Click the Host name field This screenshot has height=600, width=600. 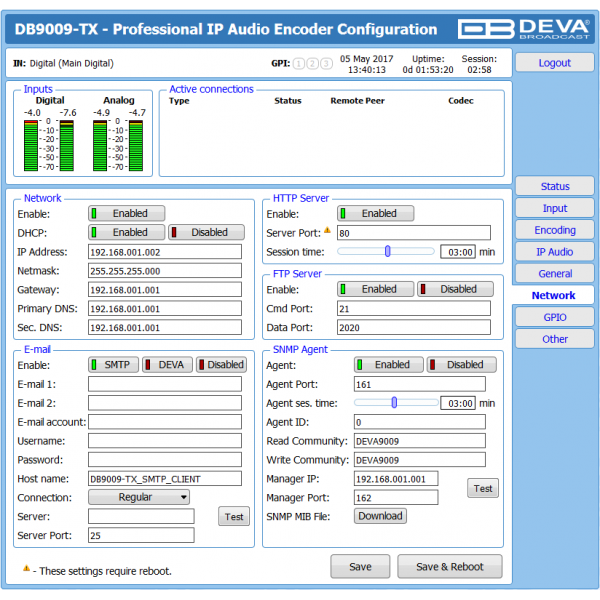tap(165, 479)
